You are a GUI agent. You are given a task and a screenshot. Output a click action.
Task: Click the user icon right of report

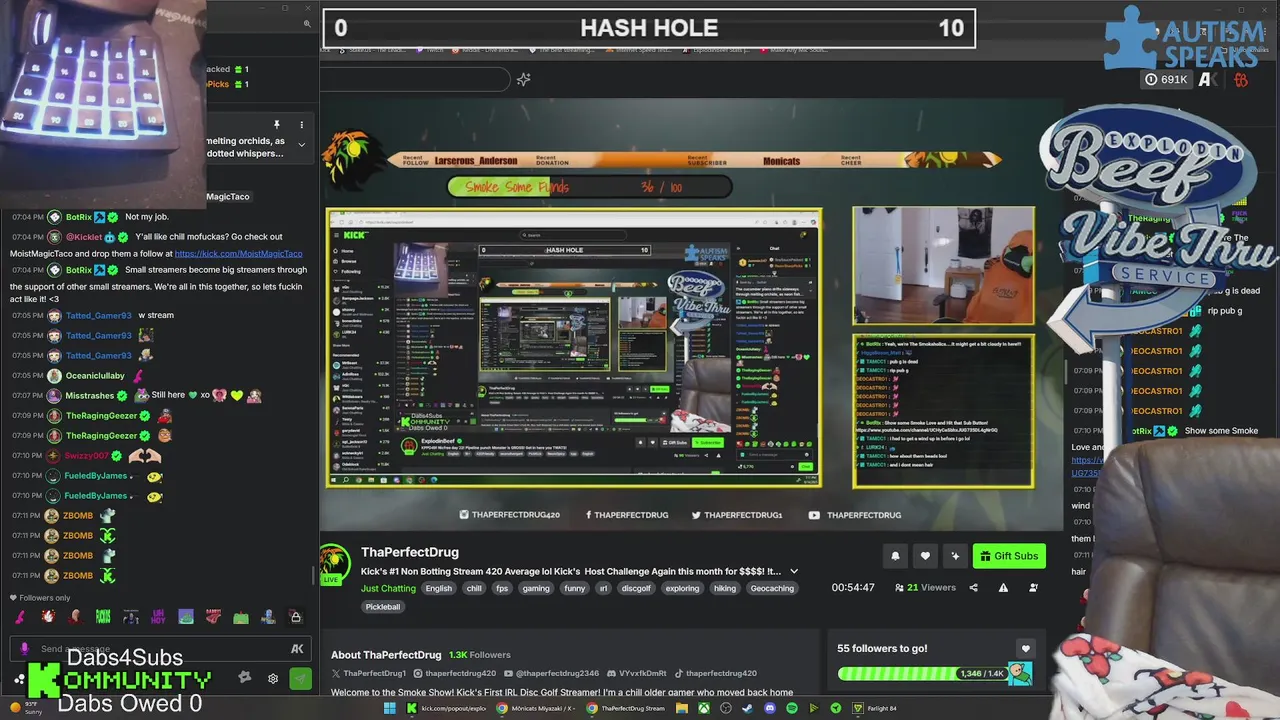click(1033, 588)
